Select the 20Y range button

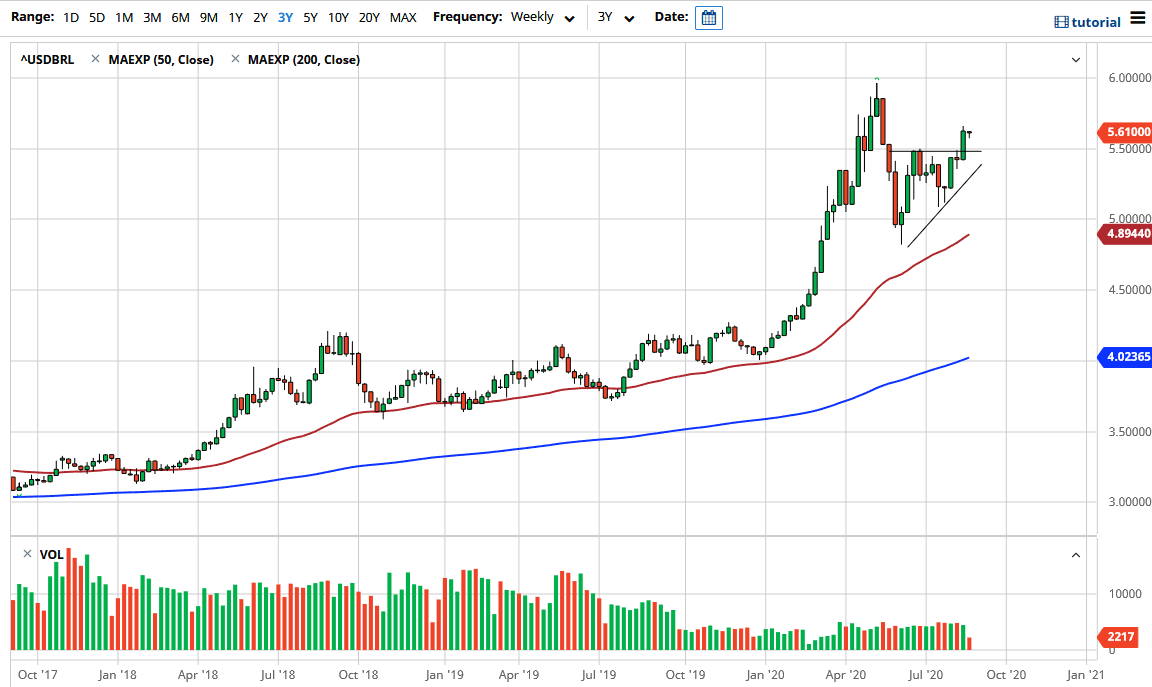click(x=369, y=17)
